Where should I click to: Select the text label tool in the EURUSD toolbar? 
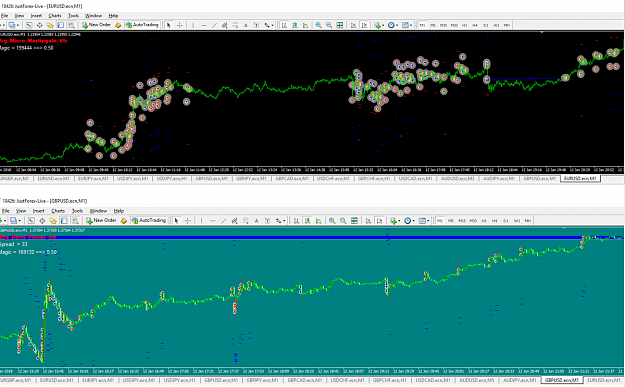click(x=256, y=25)
